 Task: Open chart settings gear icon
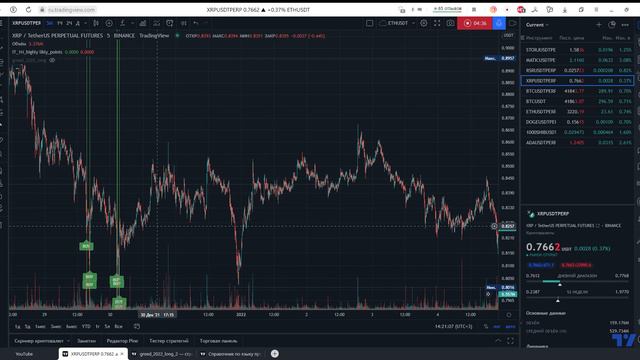coord(424,23)
